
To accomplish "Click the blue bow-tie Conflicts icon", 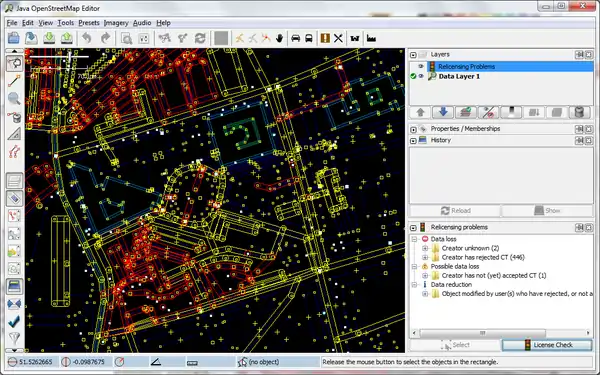I will coord(15,304).
